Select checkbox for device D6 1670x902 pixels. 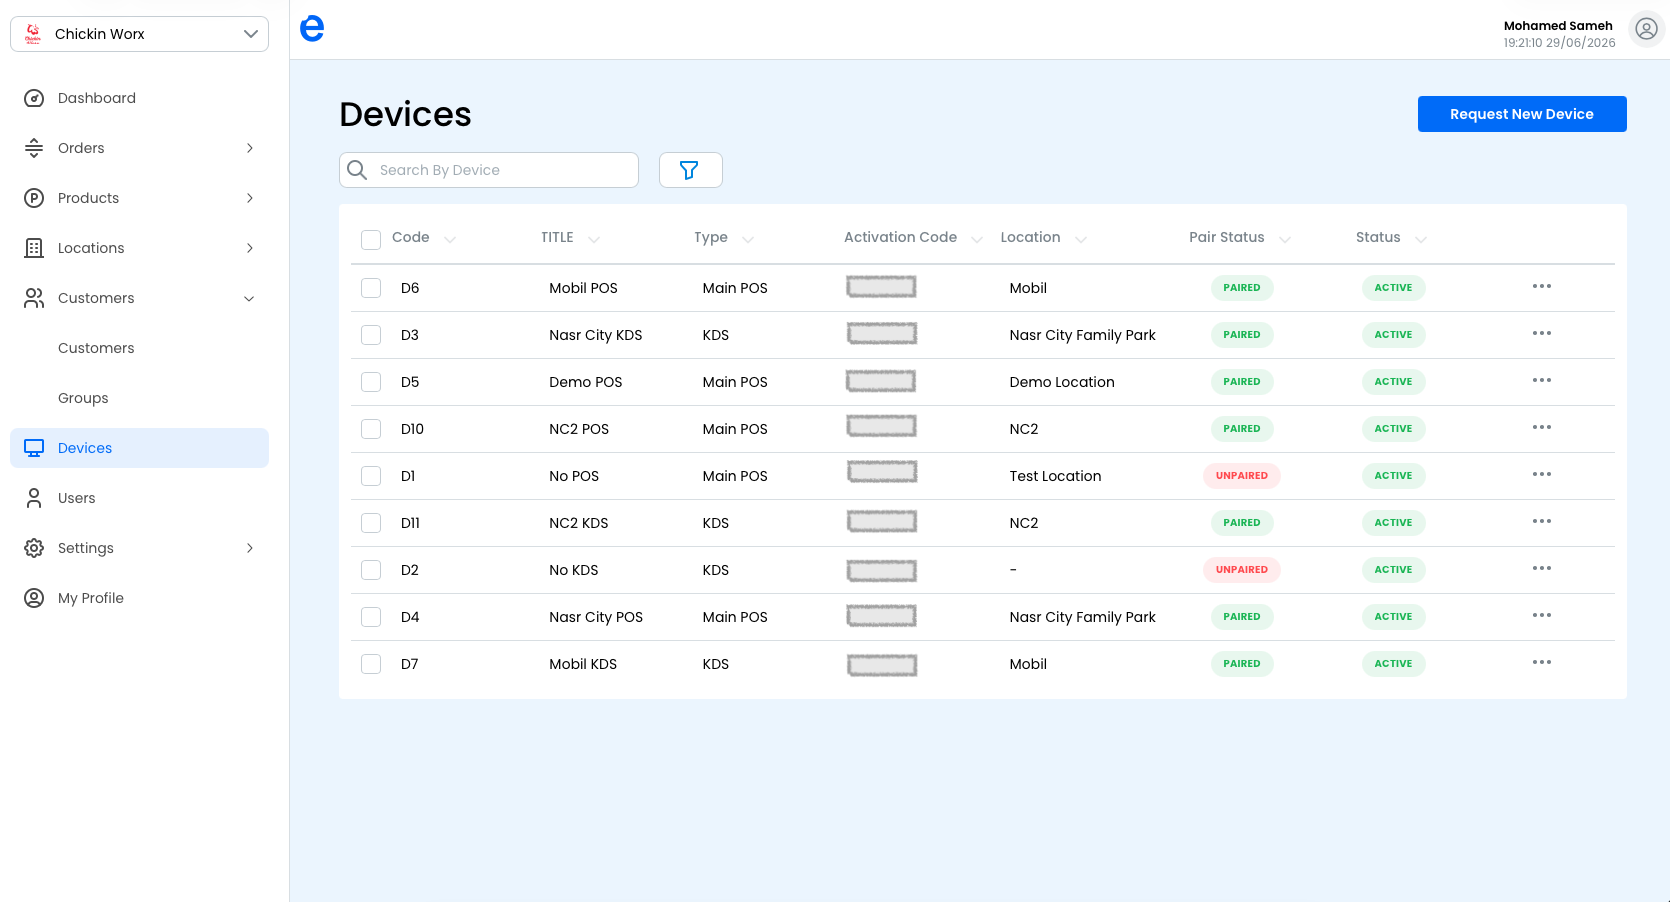pyautogui.click(x=371, y=288)
